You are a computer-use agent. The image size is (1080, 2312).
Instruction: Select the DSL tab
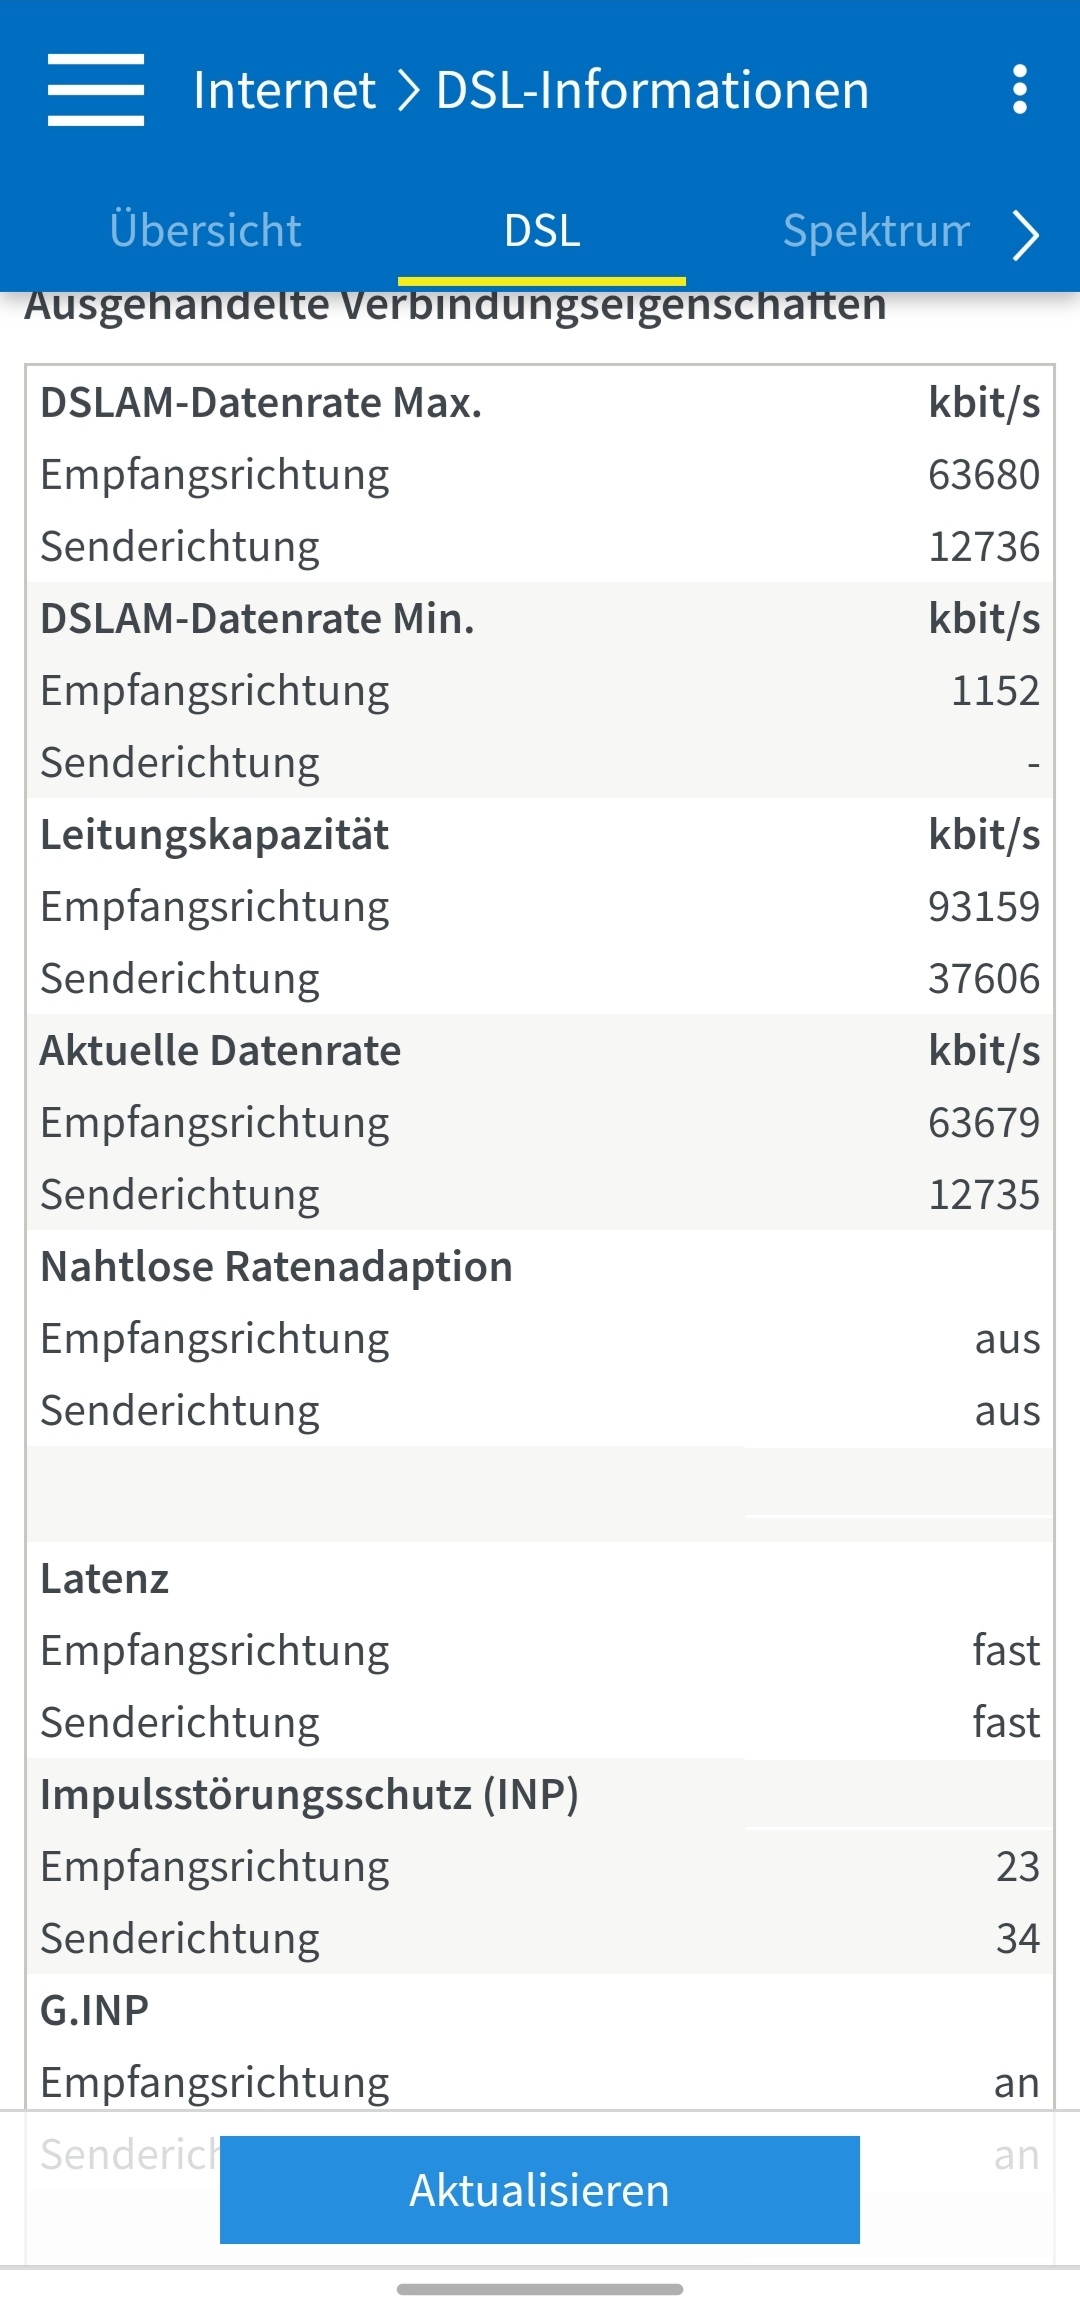coord(542,231)
